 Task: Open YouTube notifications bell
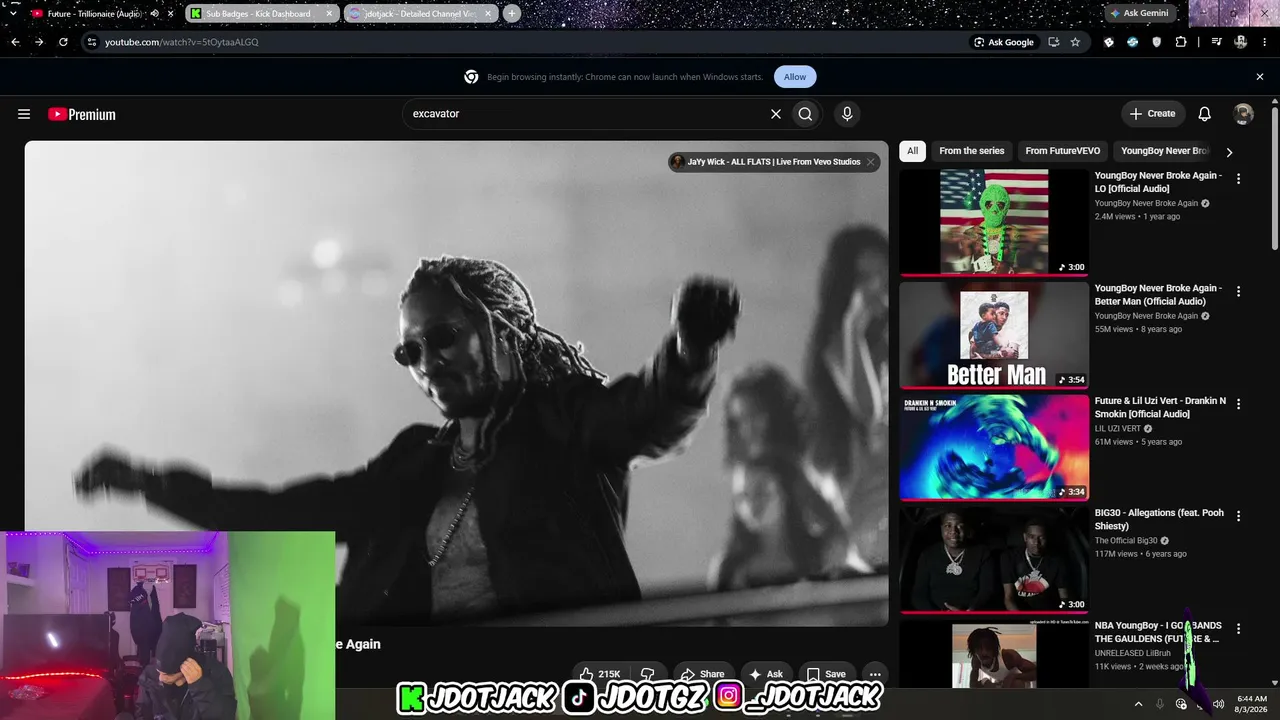click(x=1204, y=114)
